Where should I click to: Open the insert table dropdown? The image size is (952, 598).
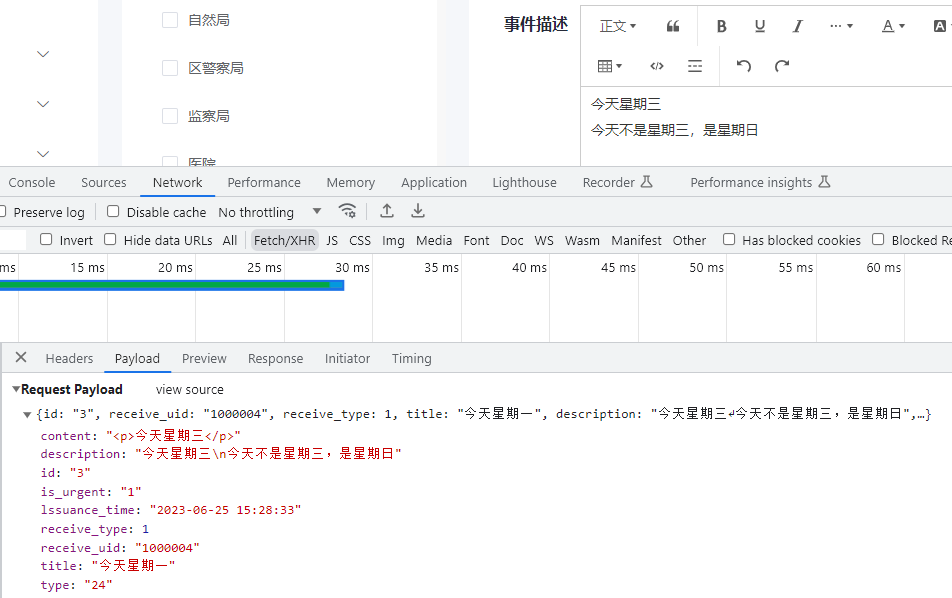point(610,66)
